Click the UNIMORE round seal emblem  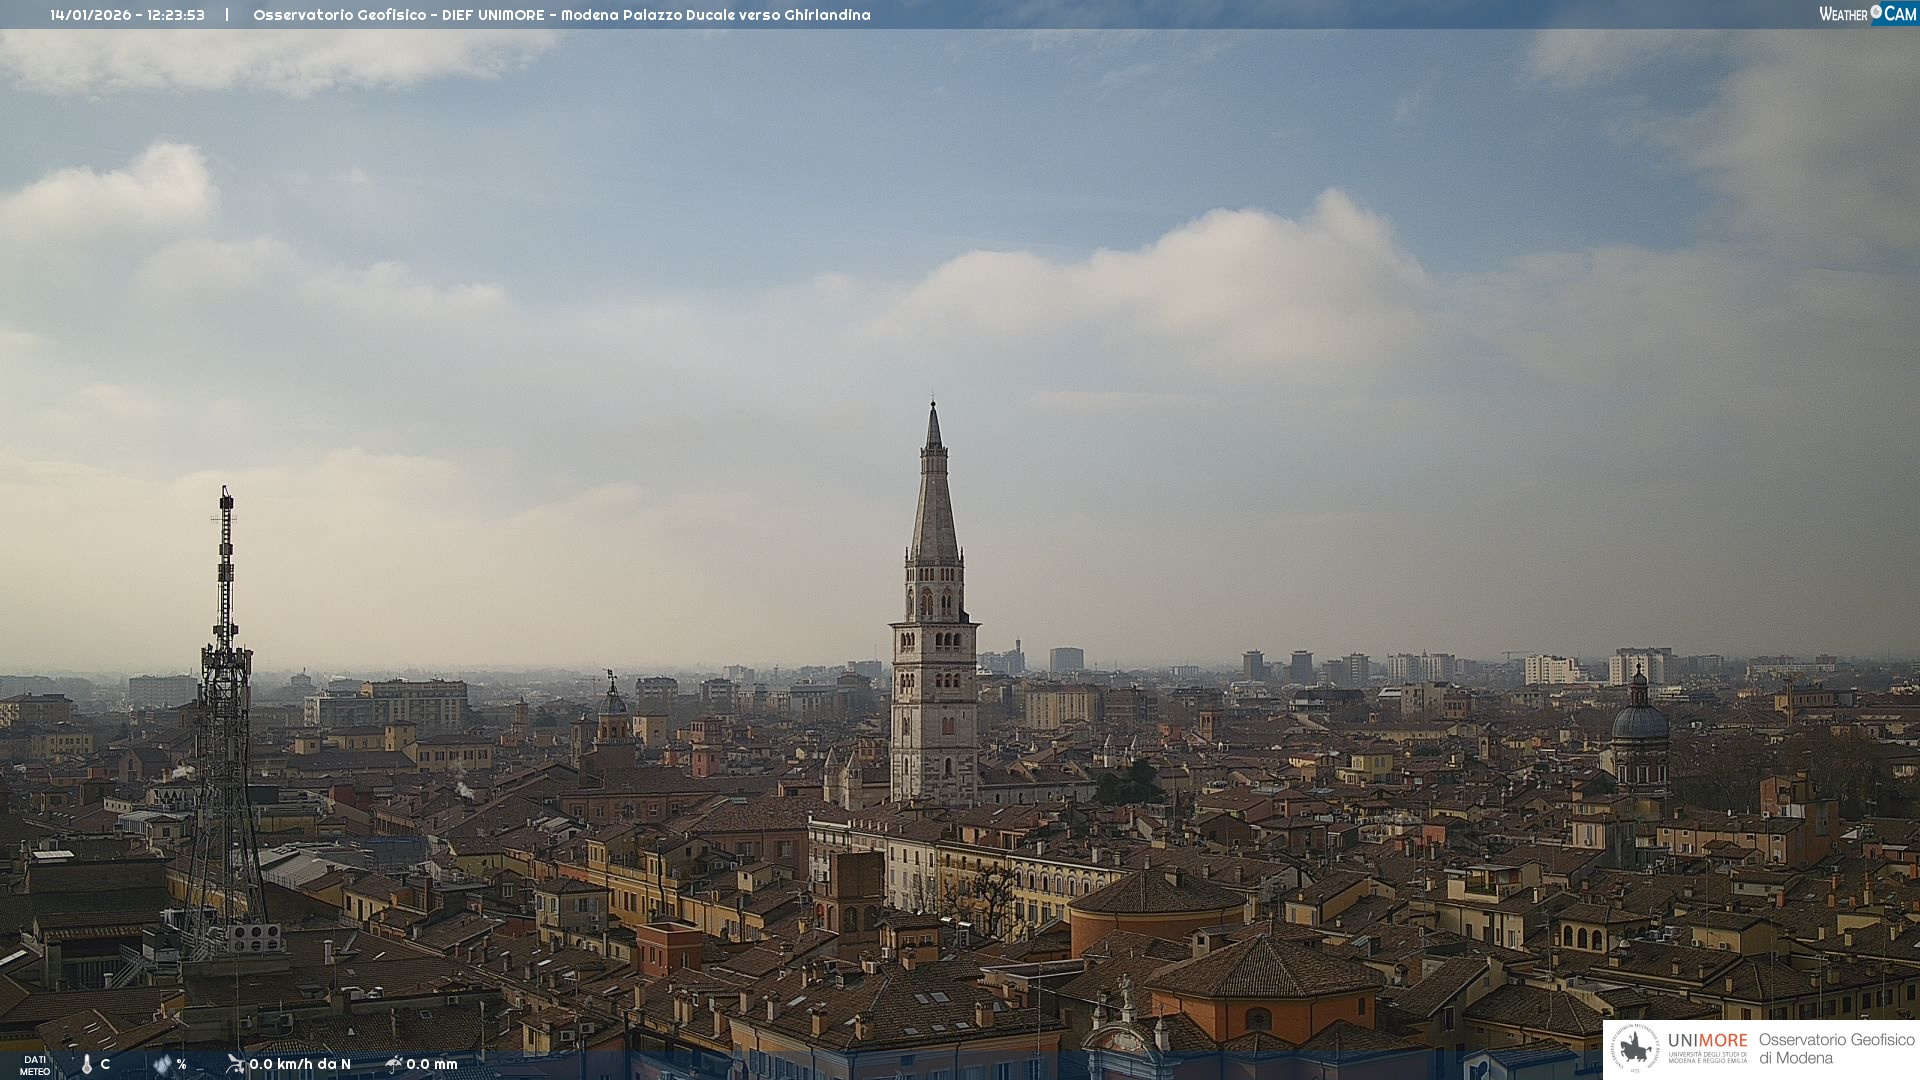[1636, 1049]
